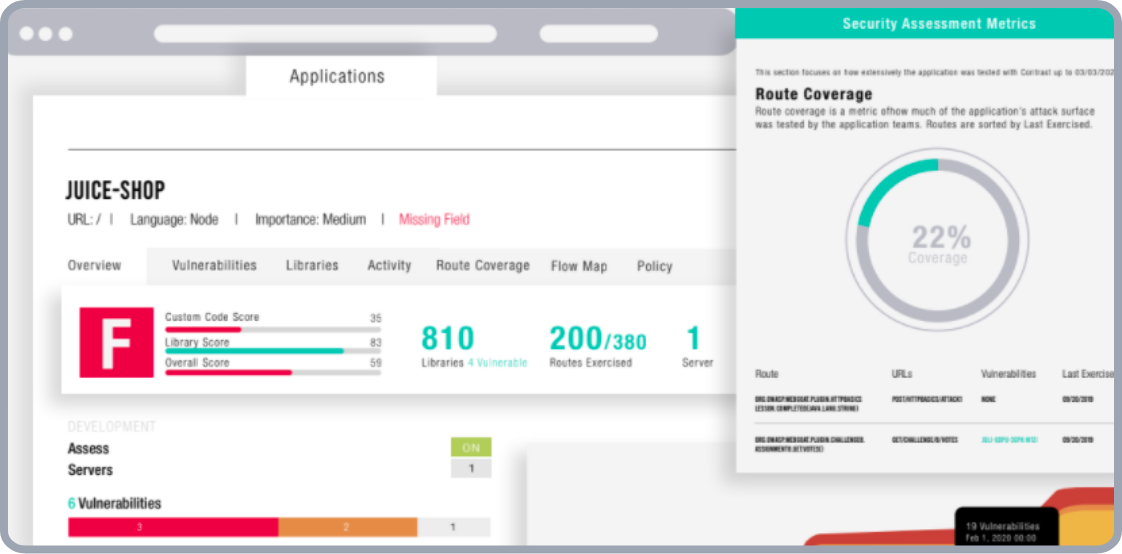Viewport: 1122px width, 554px height.
Task: Switch to the Policy tab
Action: point(655,266)
